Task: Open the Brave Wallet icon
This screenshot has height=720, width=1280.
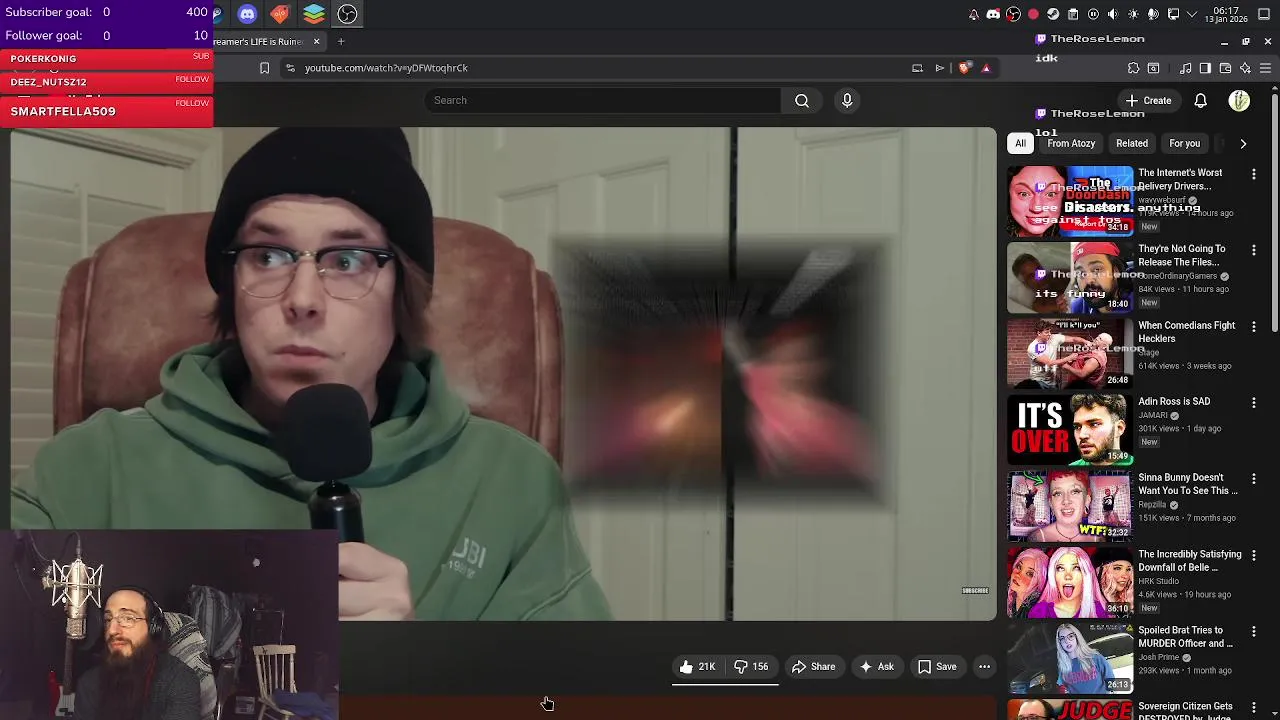Action: click(1225, 68)
